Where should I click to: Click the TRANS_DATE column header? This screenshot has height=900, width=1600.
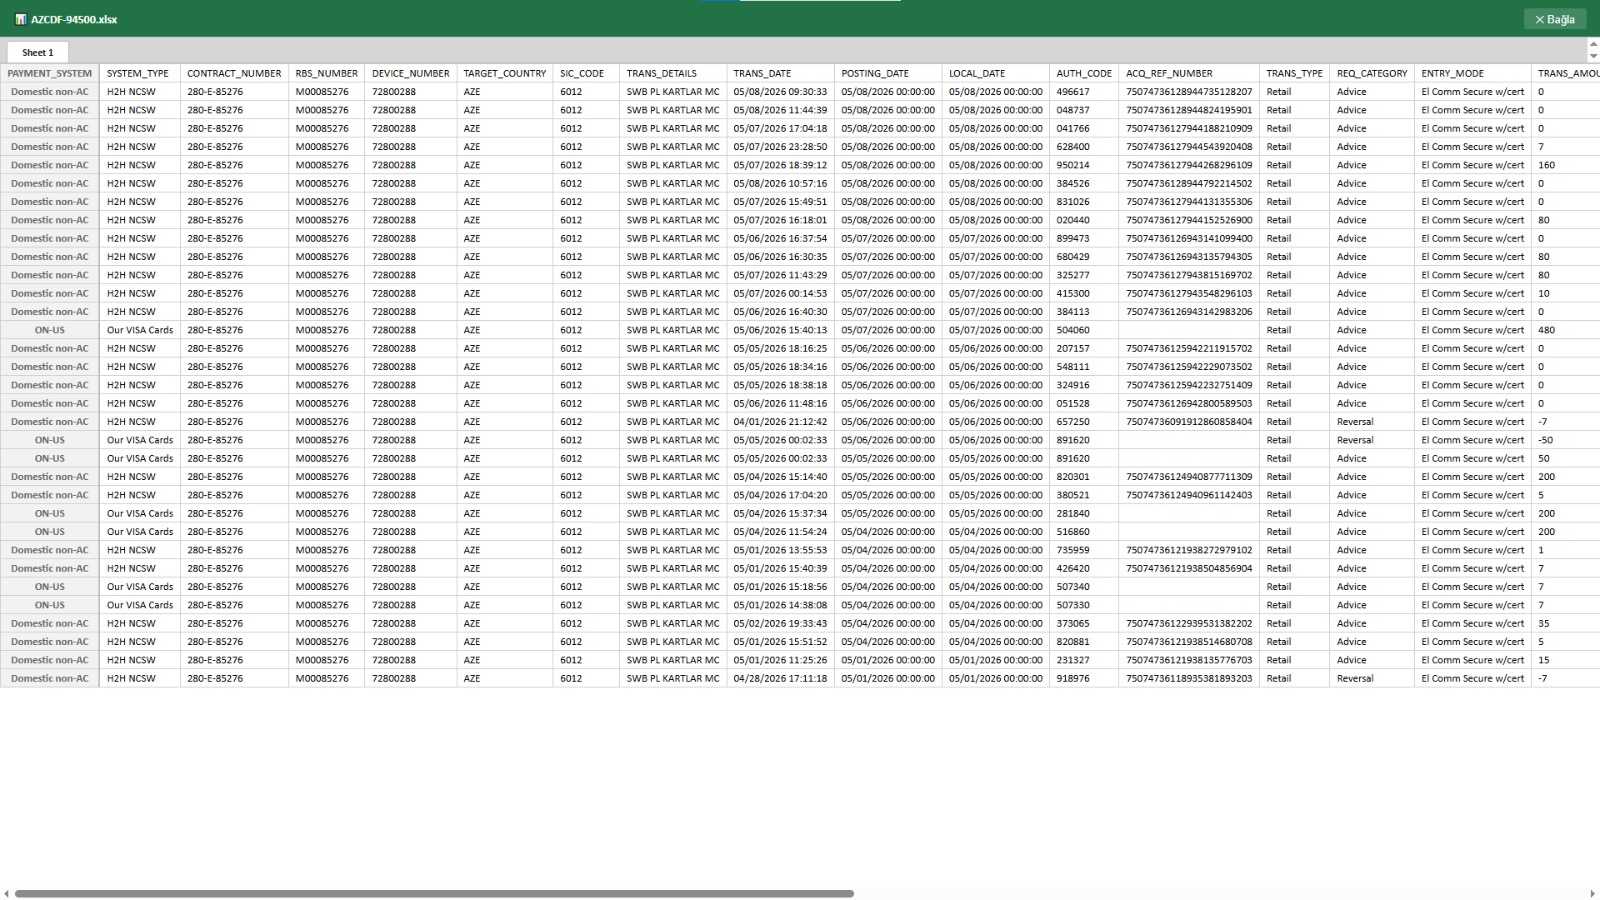[x=780, y=73]
